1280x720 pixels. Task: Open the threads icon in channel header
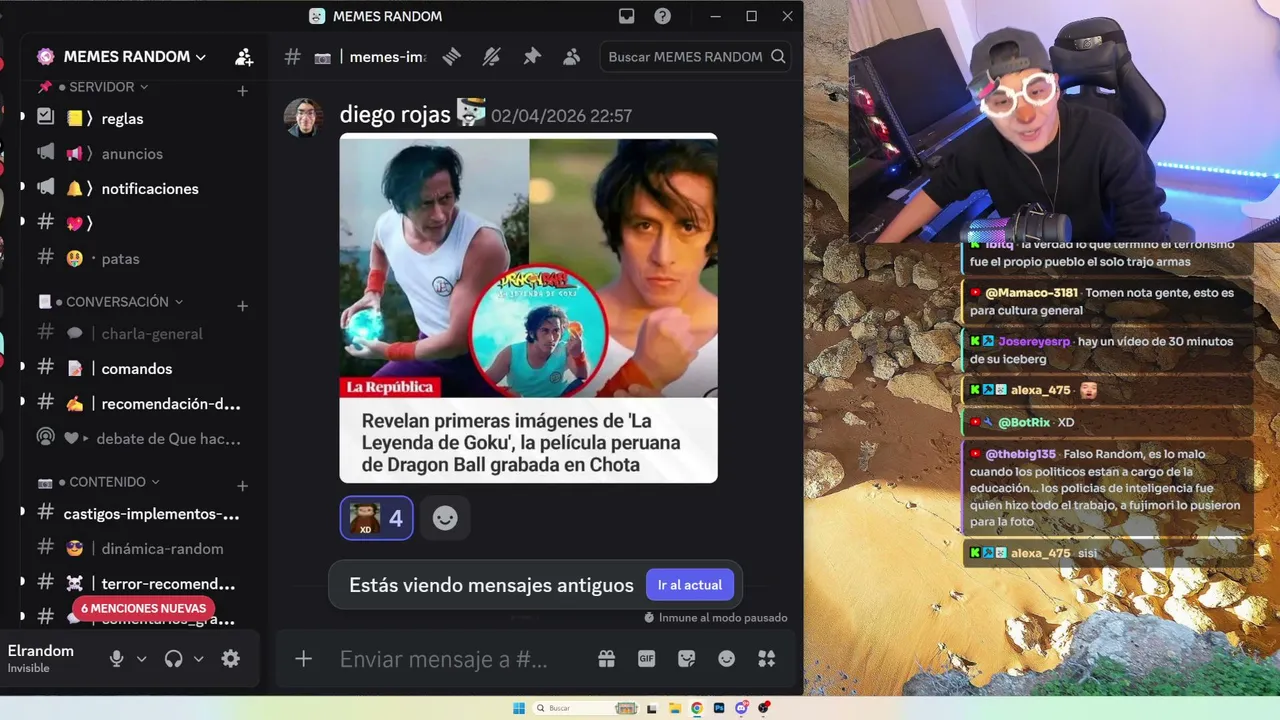[x=452, y=57]
